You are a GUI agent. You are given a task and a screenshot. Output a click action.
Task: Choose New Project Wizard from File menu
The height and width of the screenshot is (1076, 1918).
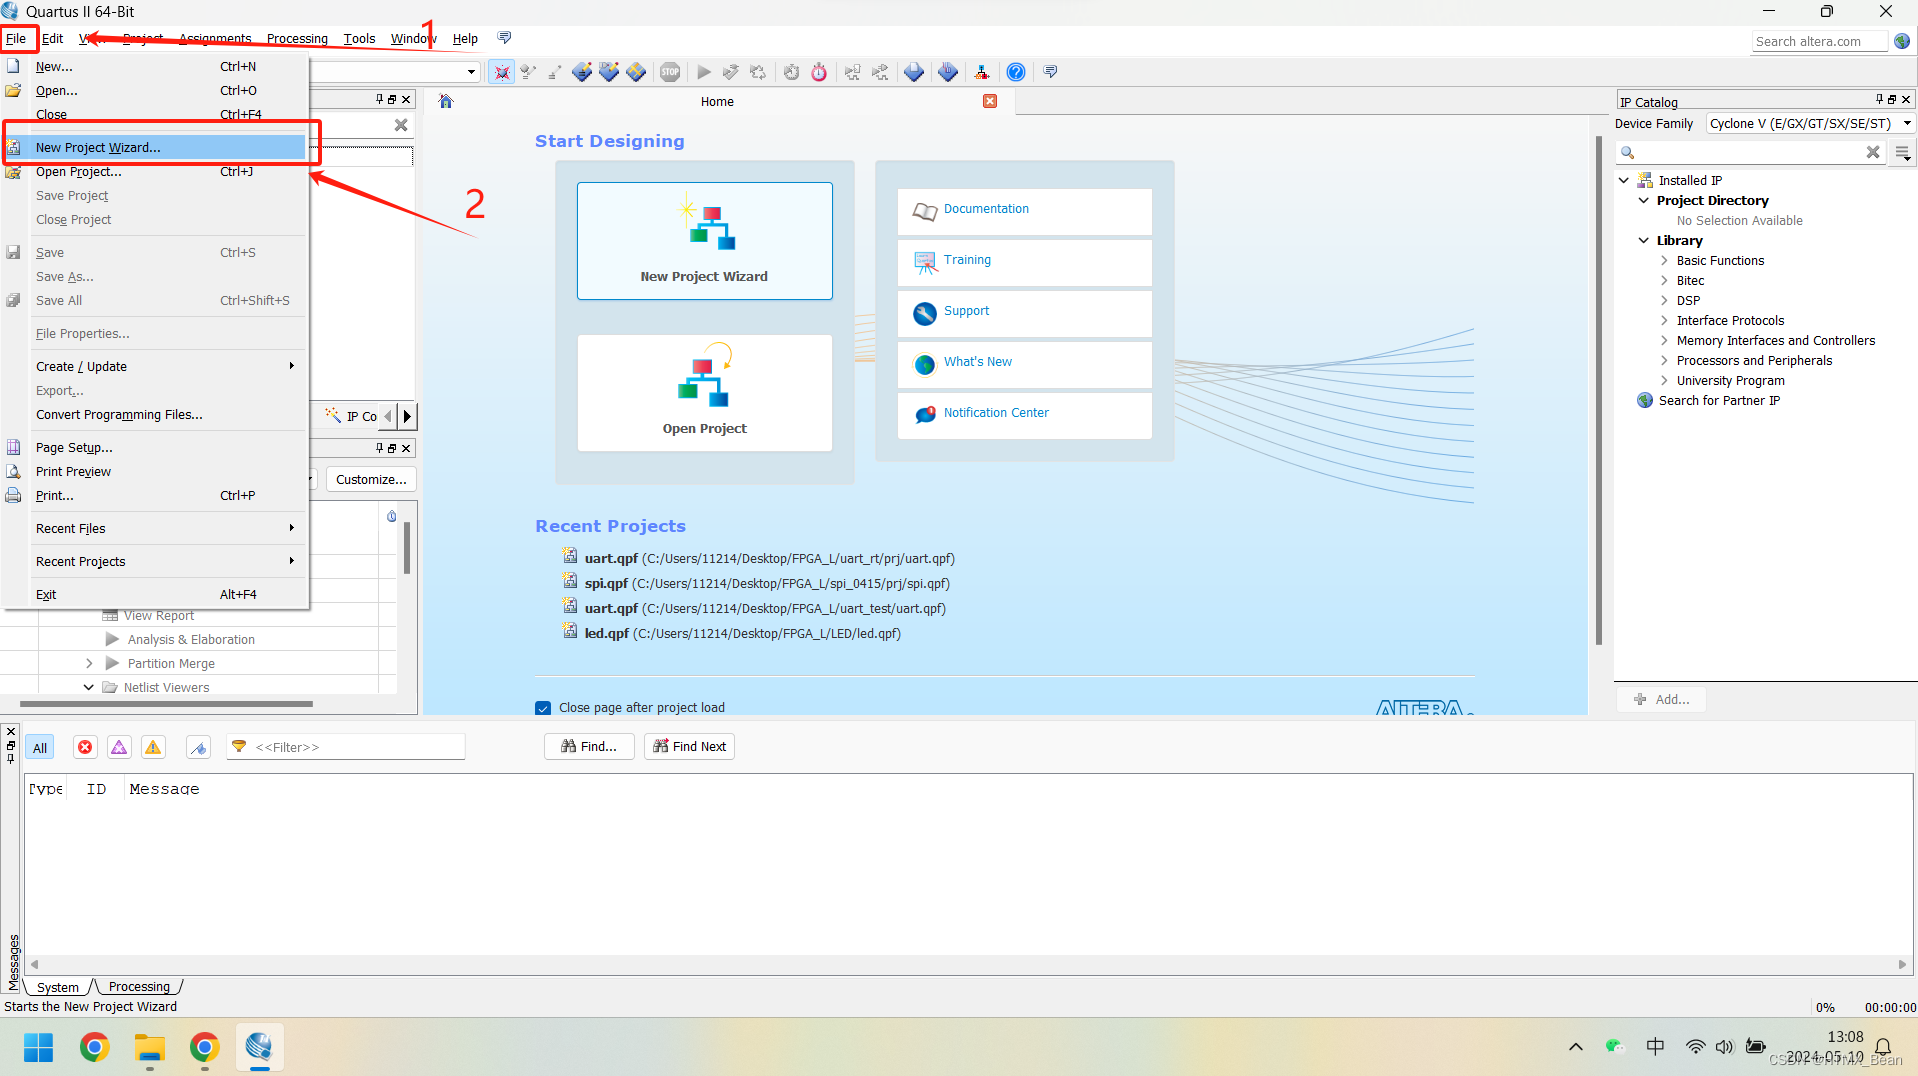pyautogui.click(x=156, y=147)
